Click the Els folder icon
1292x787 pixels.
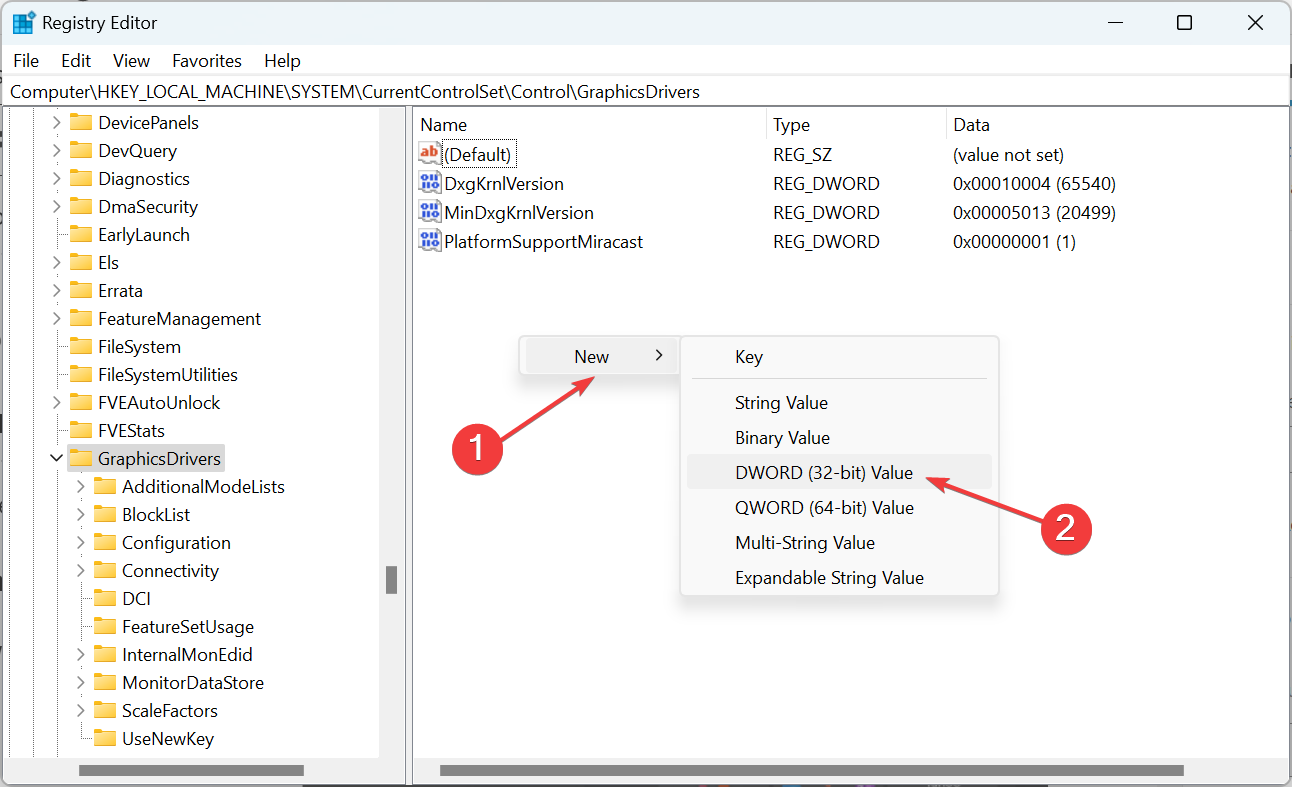[81, 262]
